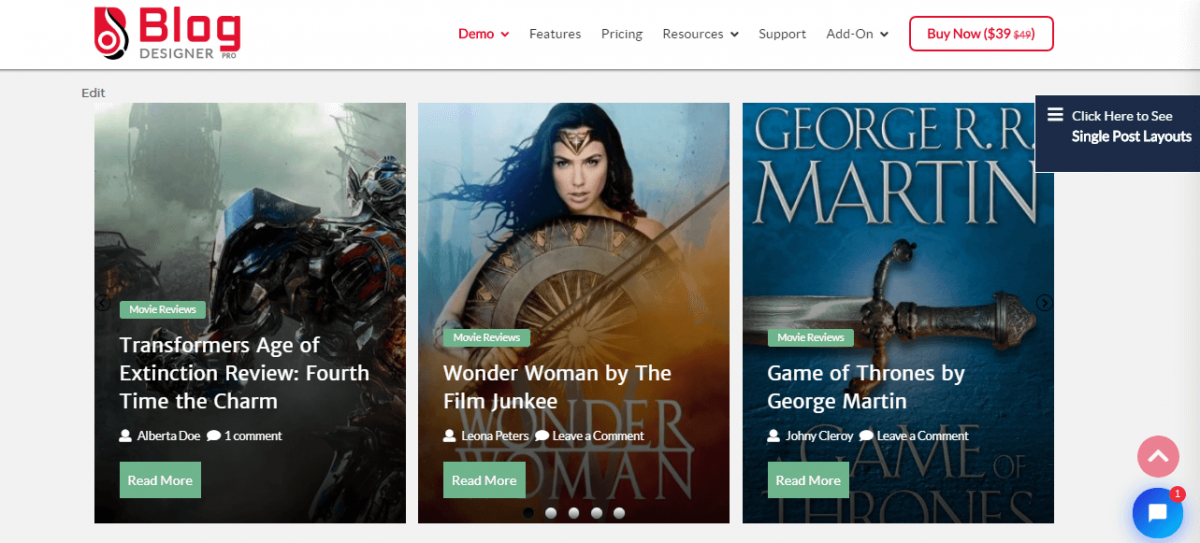Click the Blog Designer Pro logo

tap(166, 34)
